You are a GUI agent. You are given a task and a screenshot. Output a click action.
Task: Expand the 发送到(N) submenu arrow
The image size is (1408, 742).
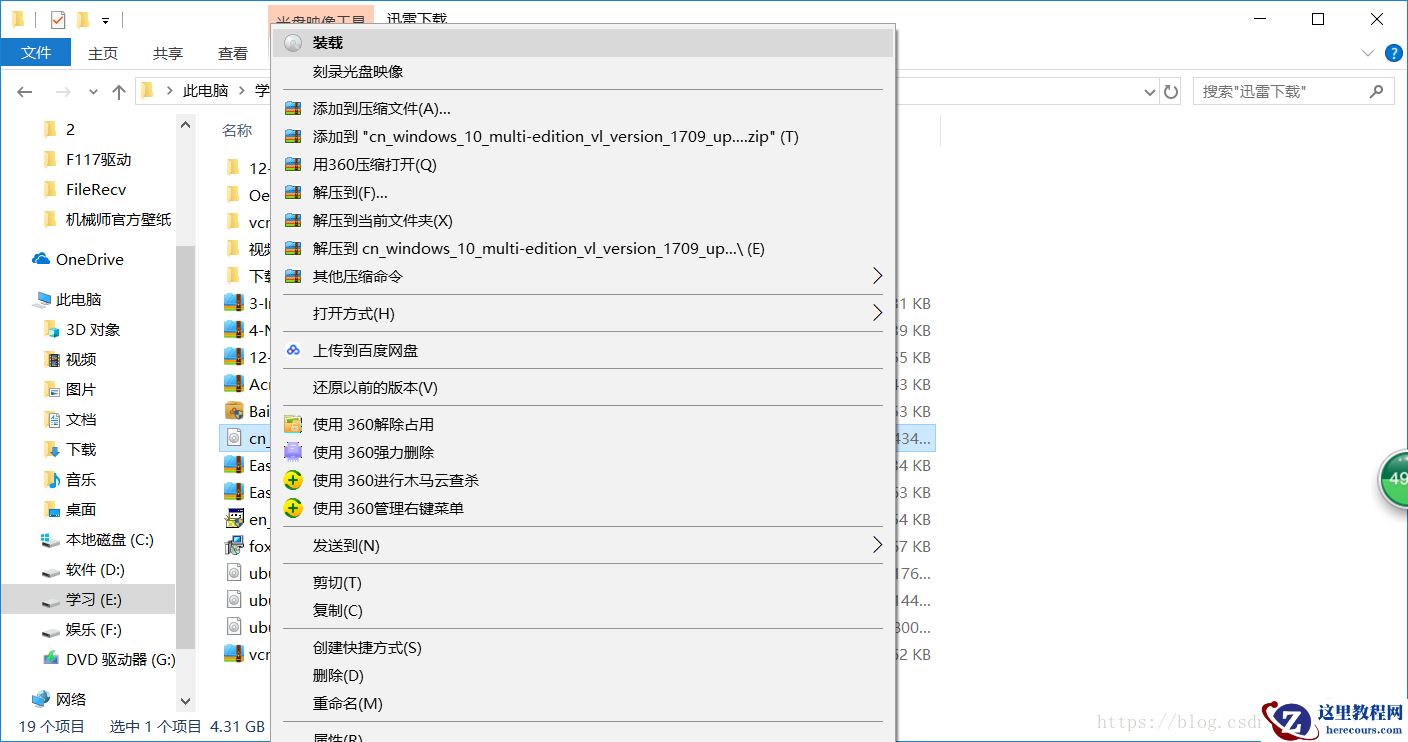coord(877,545)
